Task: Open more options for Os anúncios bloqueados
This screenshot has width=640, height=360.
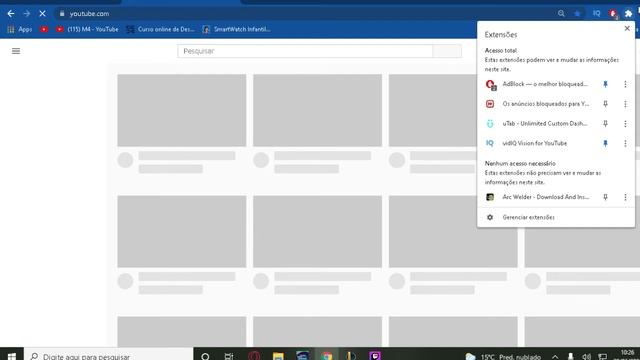Action: [x=625, y=104]
